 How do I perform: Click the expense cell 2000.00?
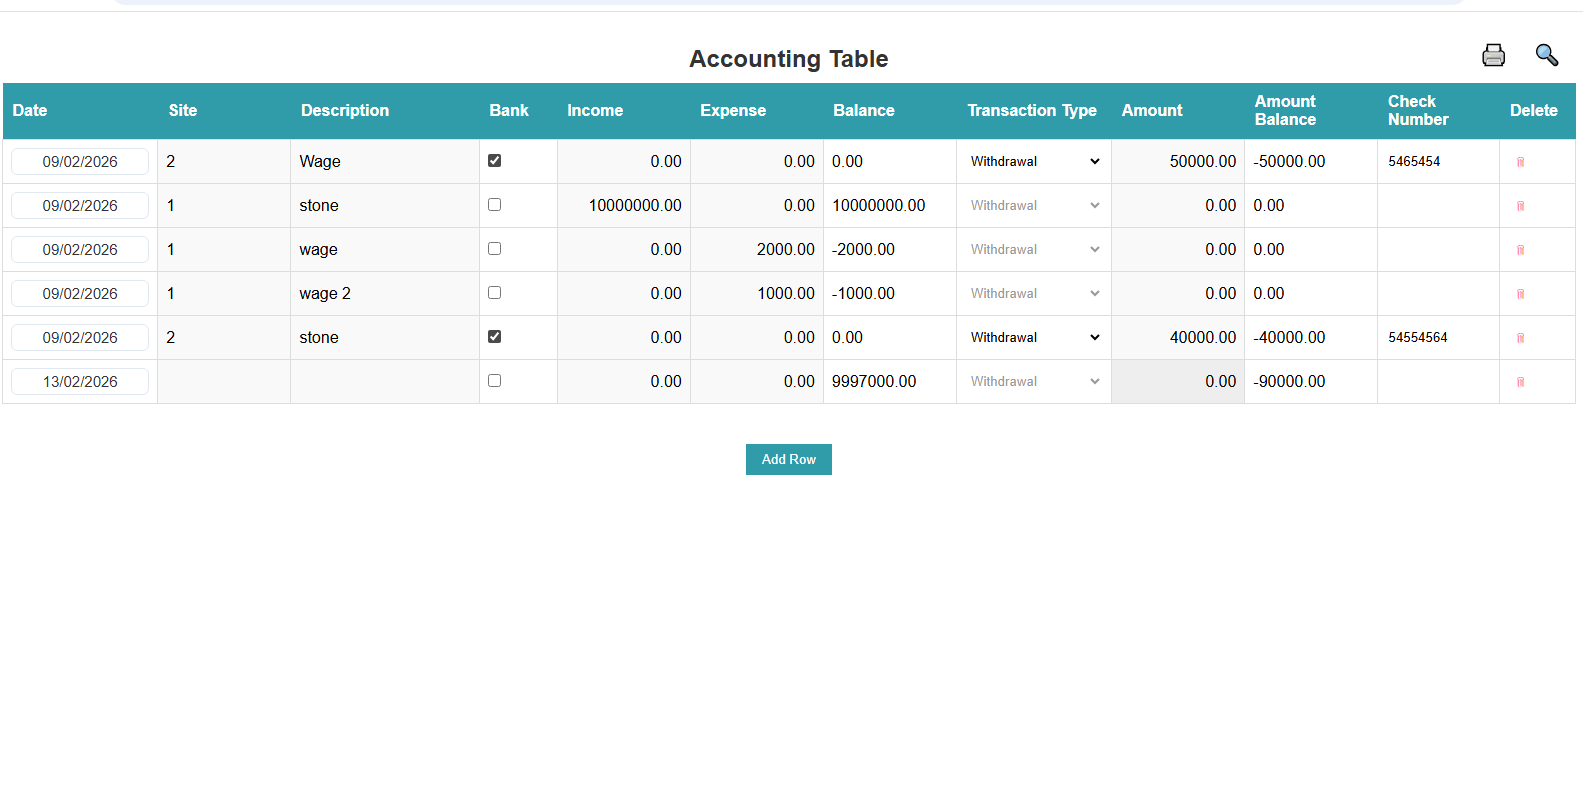757,249
